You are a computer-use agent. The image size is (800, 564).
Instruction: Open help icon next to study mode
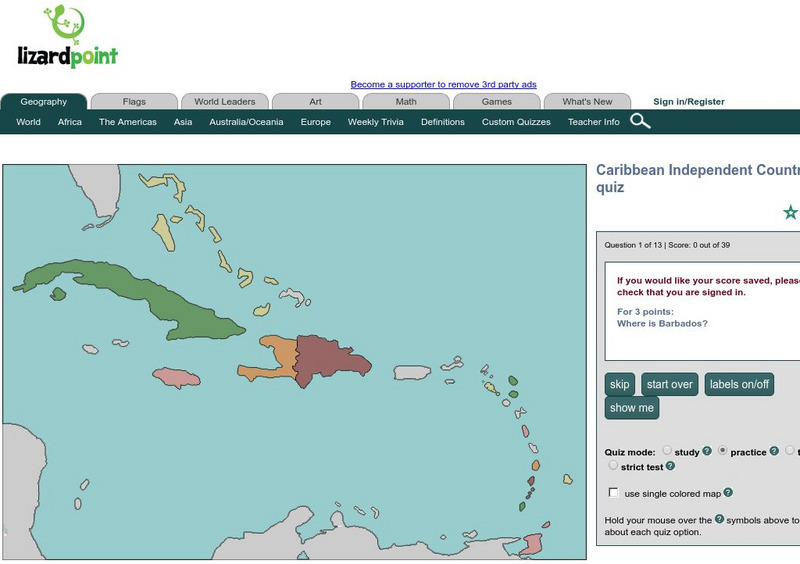point(707,451)
